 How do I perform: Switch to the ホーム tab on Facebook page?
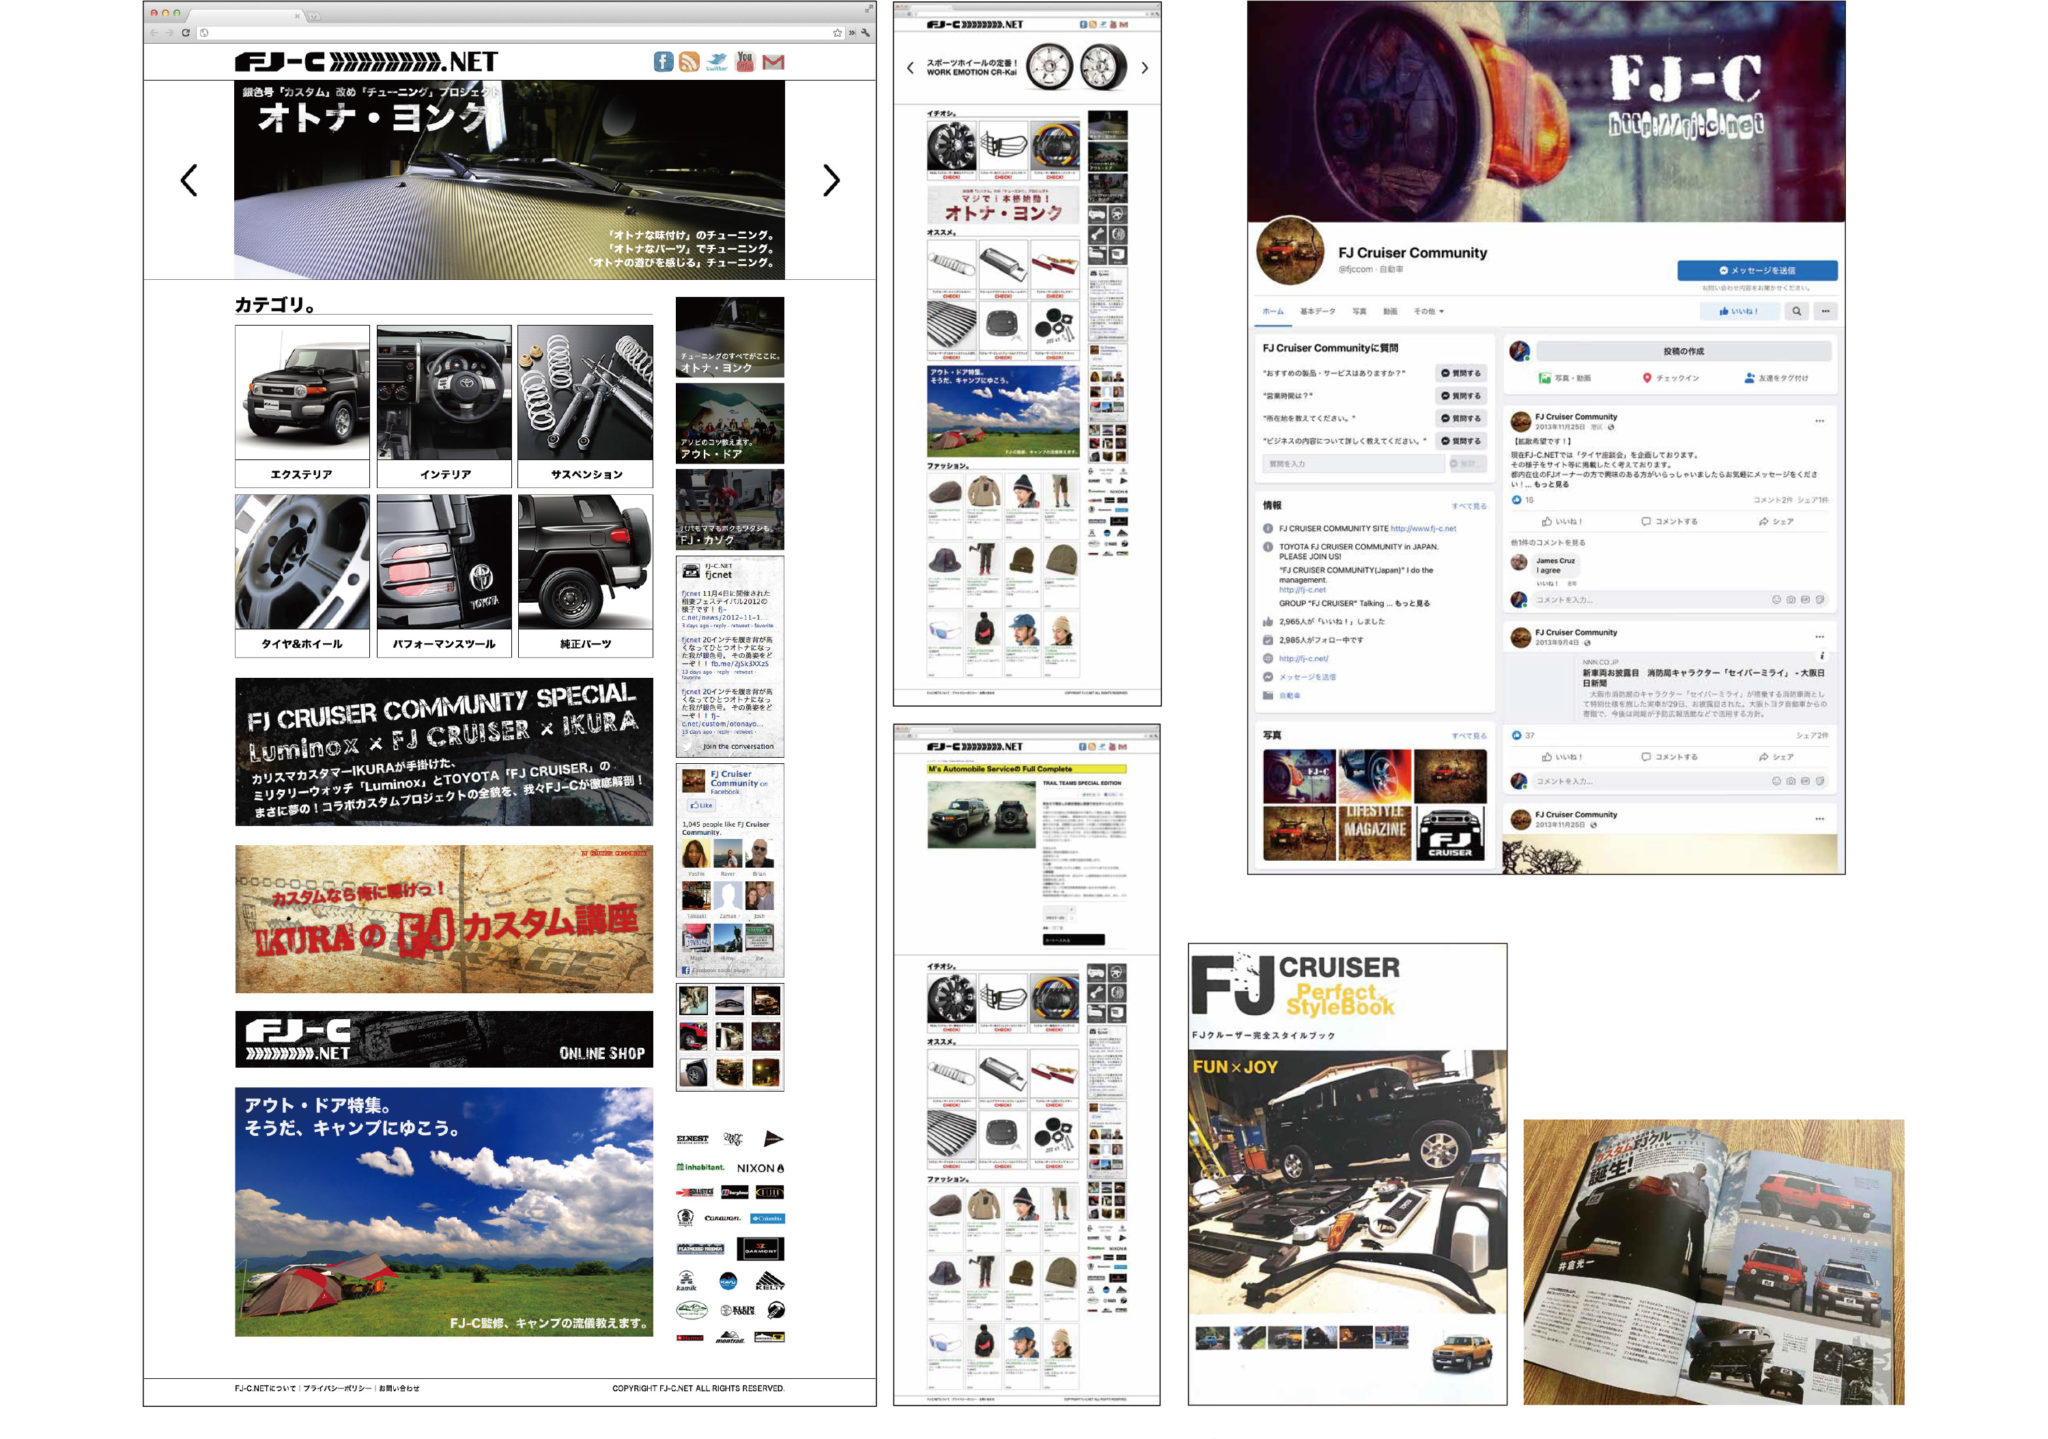1273,312
